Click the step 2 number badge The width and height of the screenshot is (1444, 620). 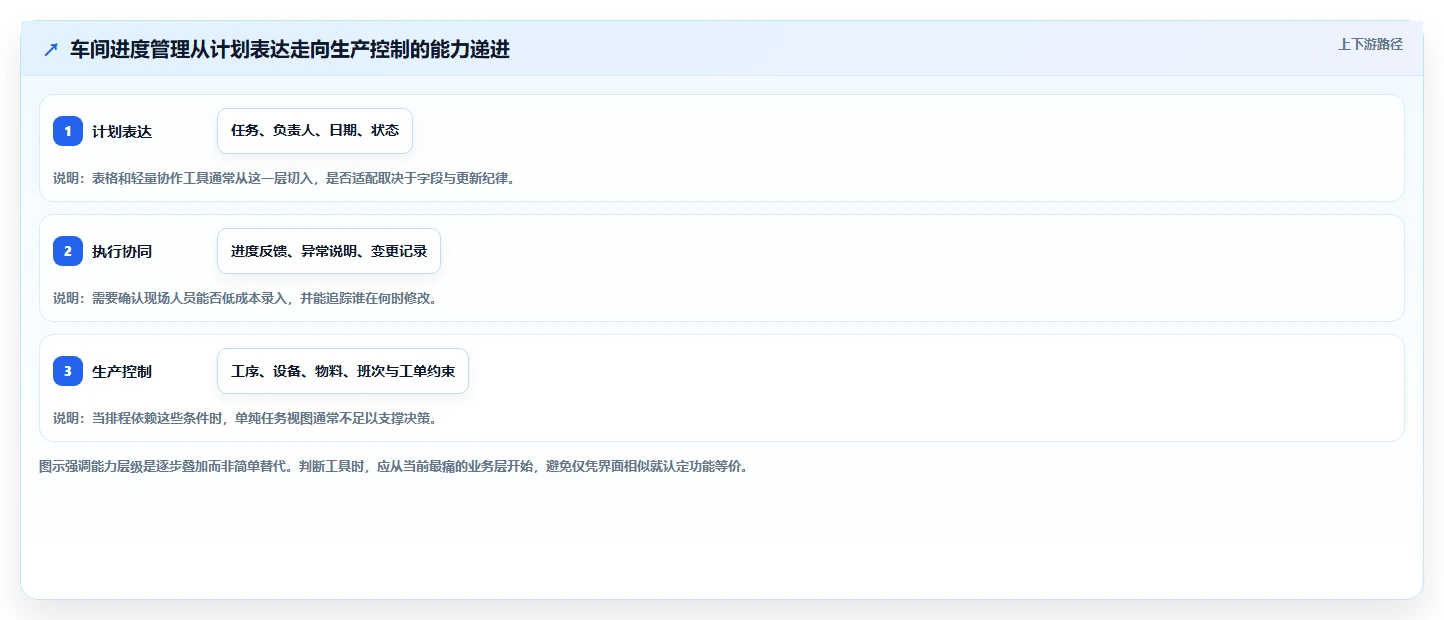(68, 251)
